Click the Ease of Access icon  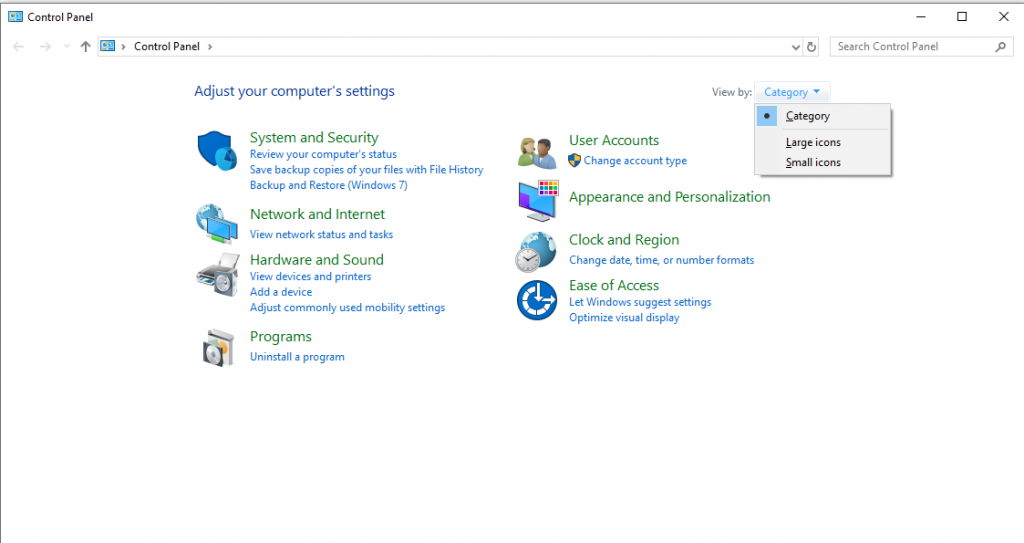(x=537, y=300)
